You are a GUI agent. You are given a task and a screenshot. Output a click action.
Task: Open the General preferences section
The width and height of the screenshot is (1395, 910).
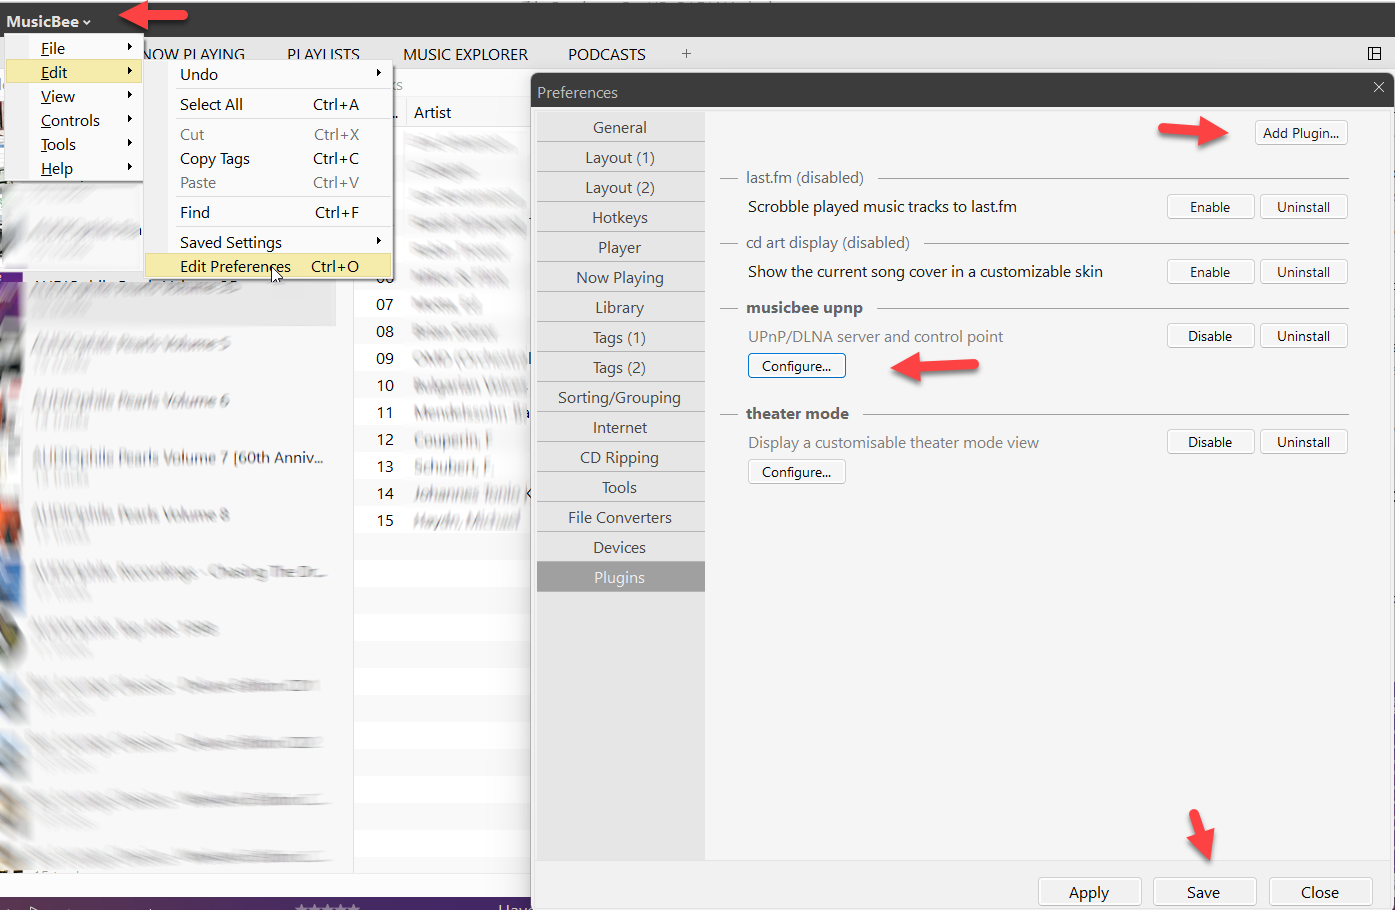point(620,127)
